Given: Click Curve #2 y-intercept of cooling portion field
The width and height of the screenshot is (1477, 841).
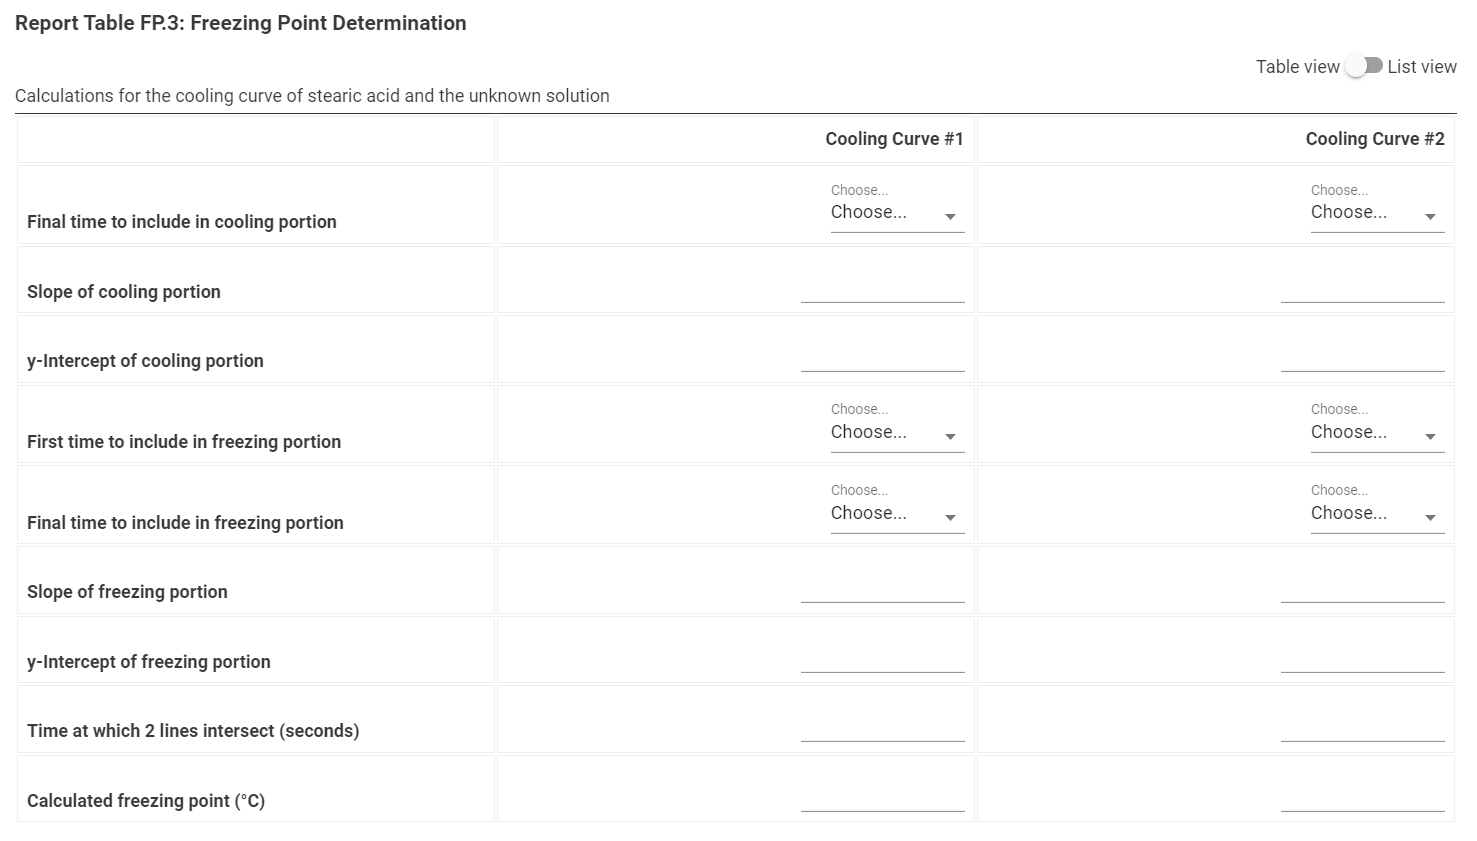Looking at the screenshot, I should pos(1362,359).
